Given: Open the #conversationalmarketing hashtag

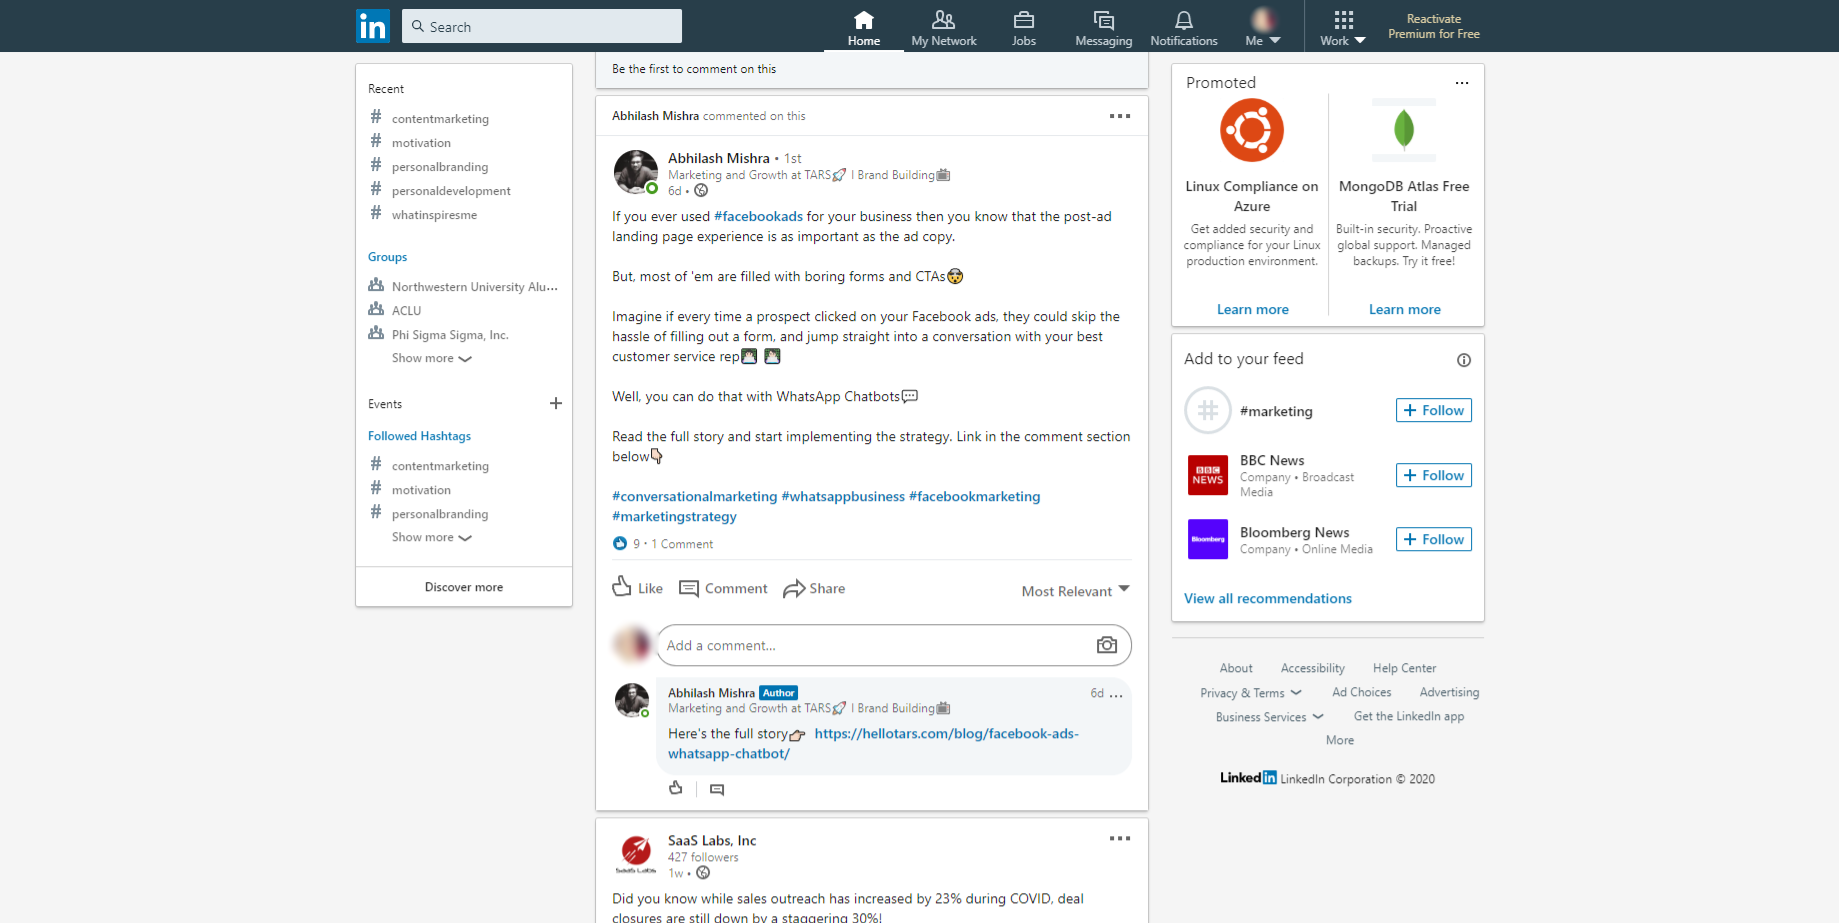Looking at the screenshot, I should 694,496.
